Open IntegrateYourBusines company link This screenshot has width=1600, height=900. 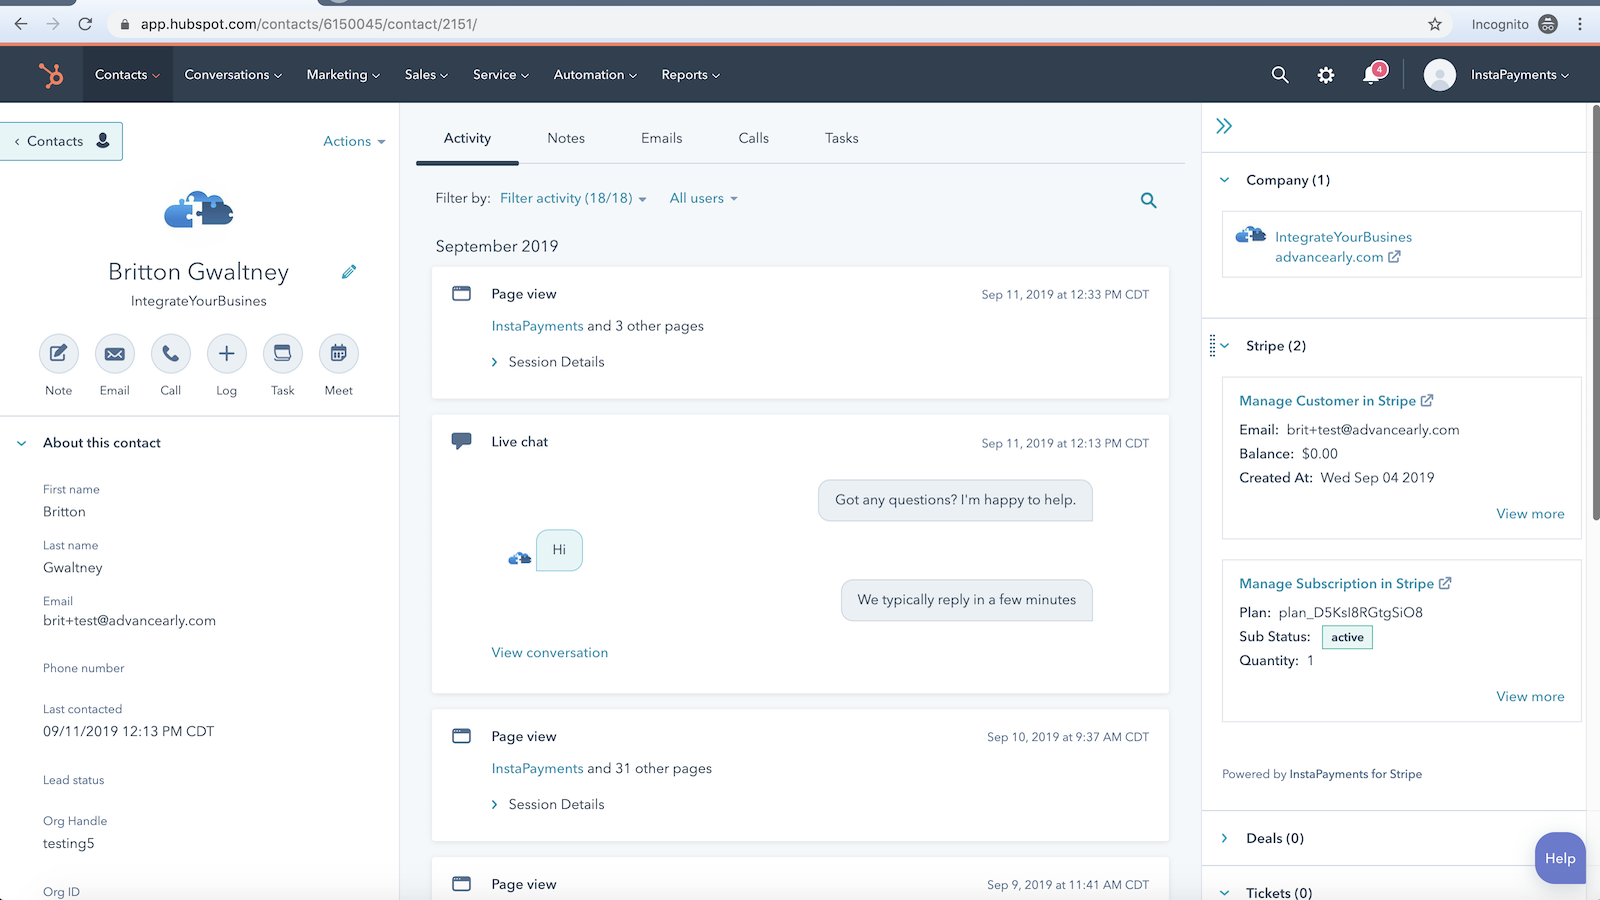click(x=1343, y=237)
